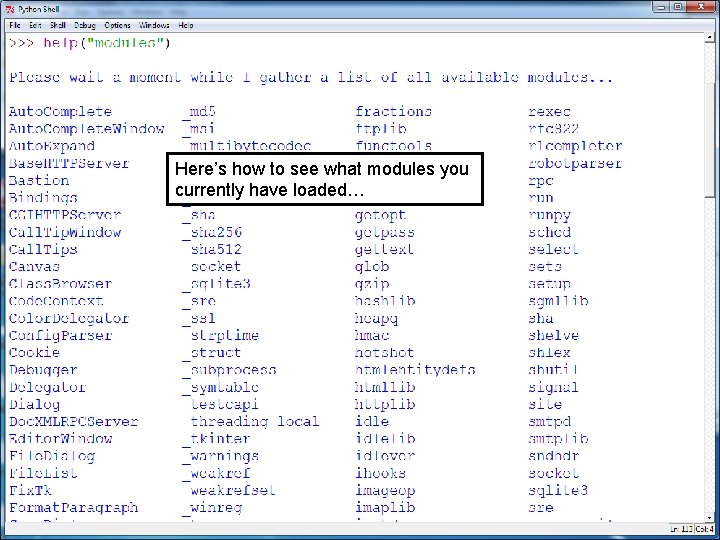720x540 pixels.
Task: Click the heapq module name
Action: [x=376, y=318]
